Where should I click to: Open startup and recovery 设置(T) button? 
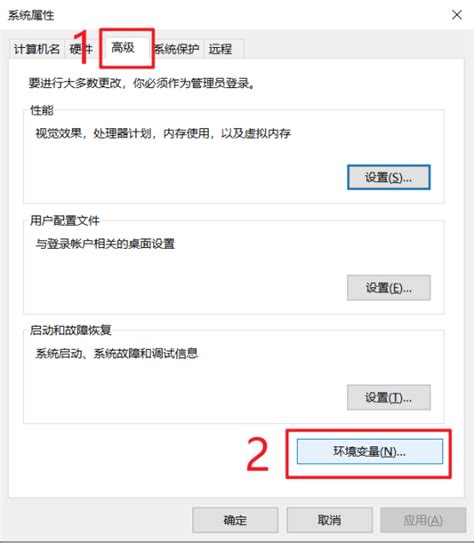(388, 397)
